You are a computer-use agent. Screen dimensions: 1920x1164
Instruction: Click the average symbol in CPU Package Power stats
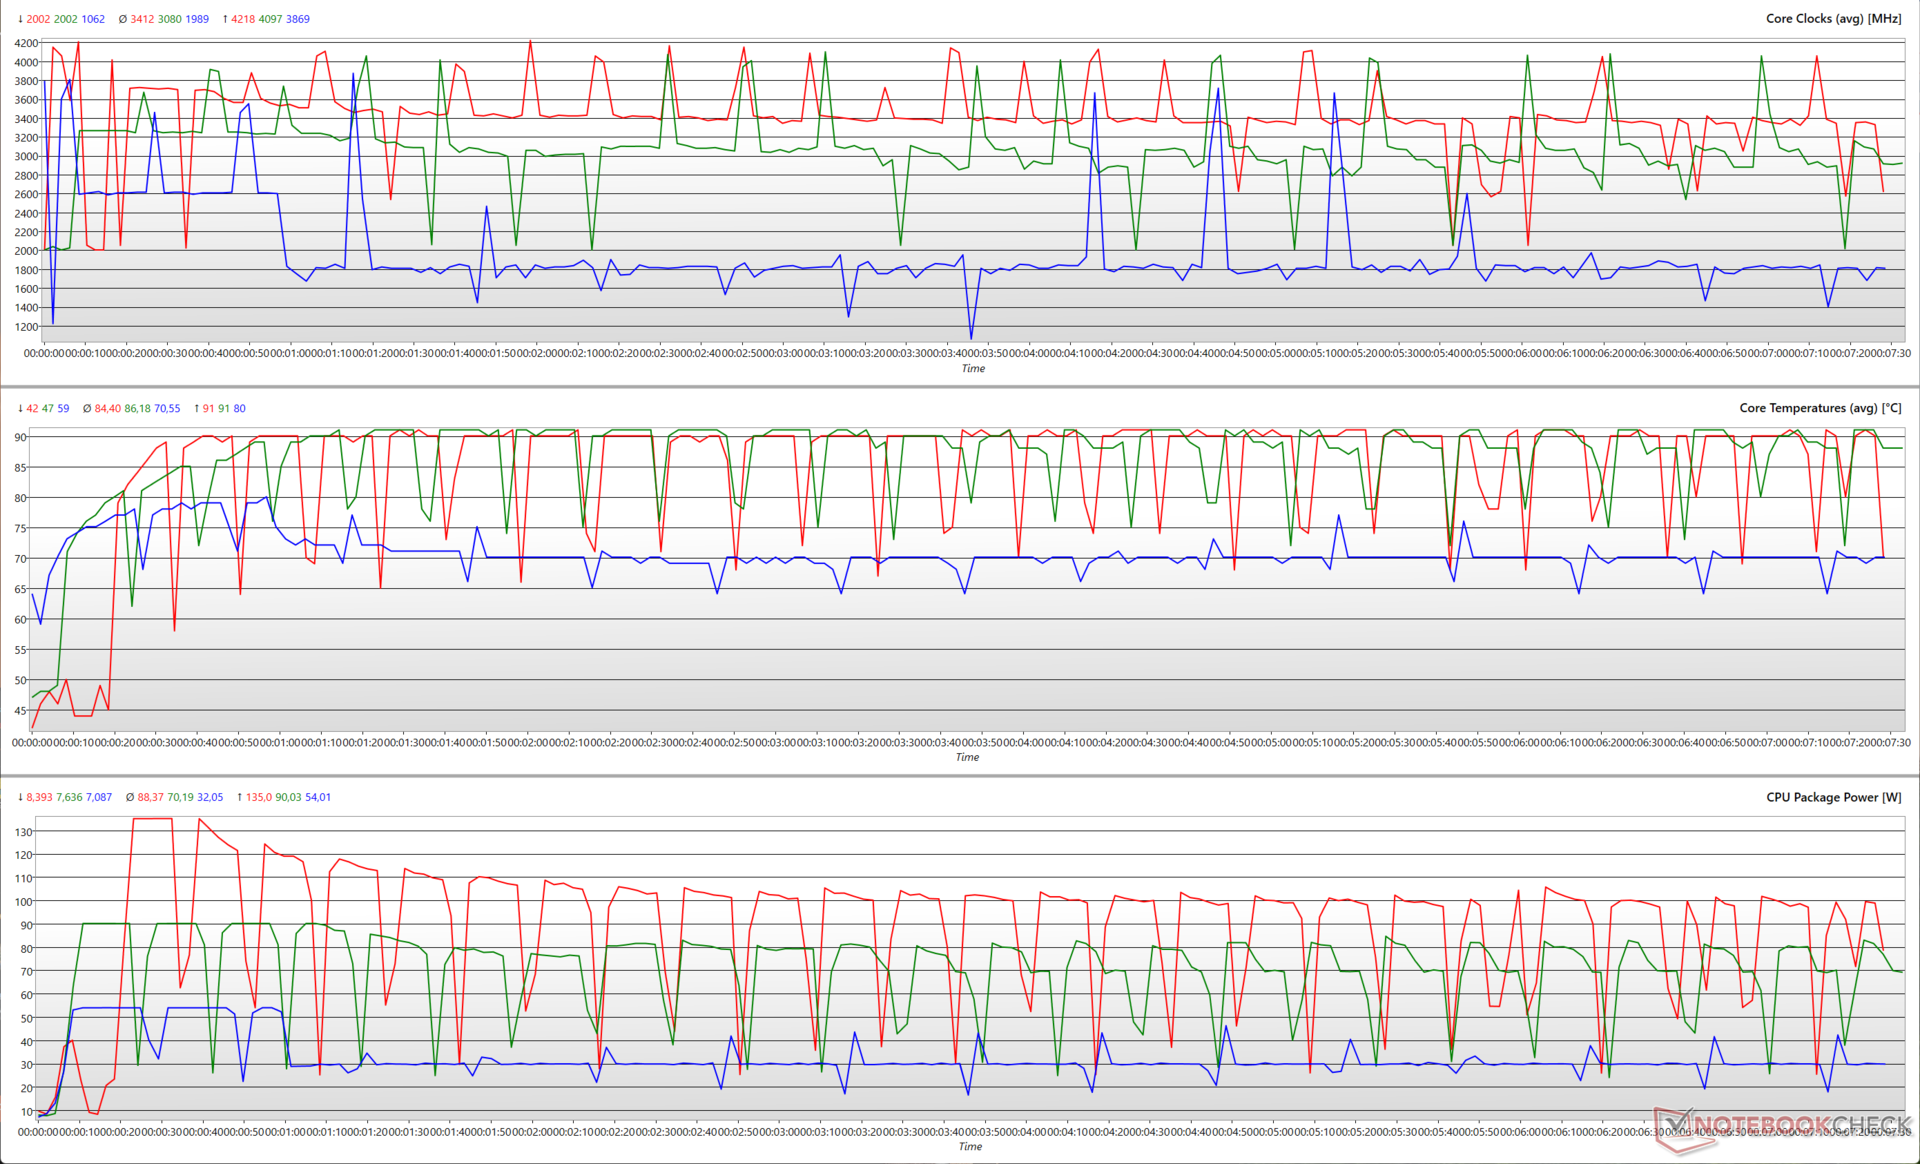(x=130, y=797)
